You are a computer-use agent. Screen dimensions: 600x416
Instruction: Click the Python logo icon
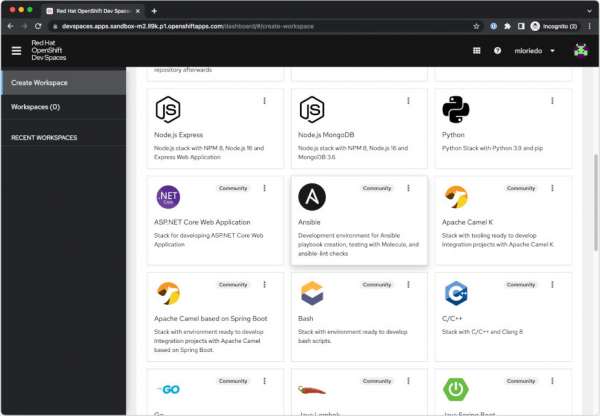pos(456,109)
